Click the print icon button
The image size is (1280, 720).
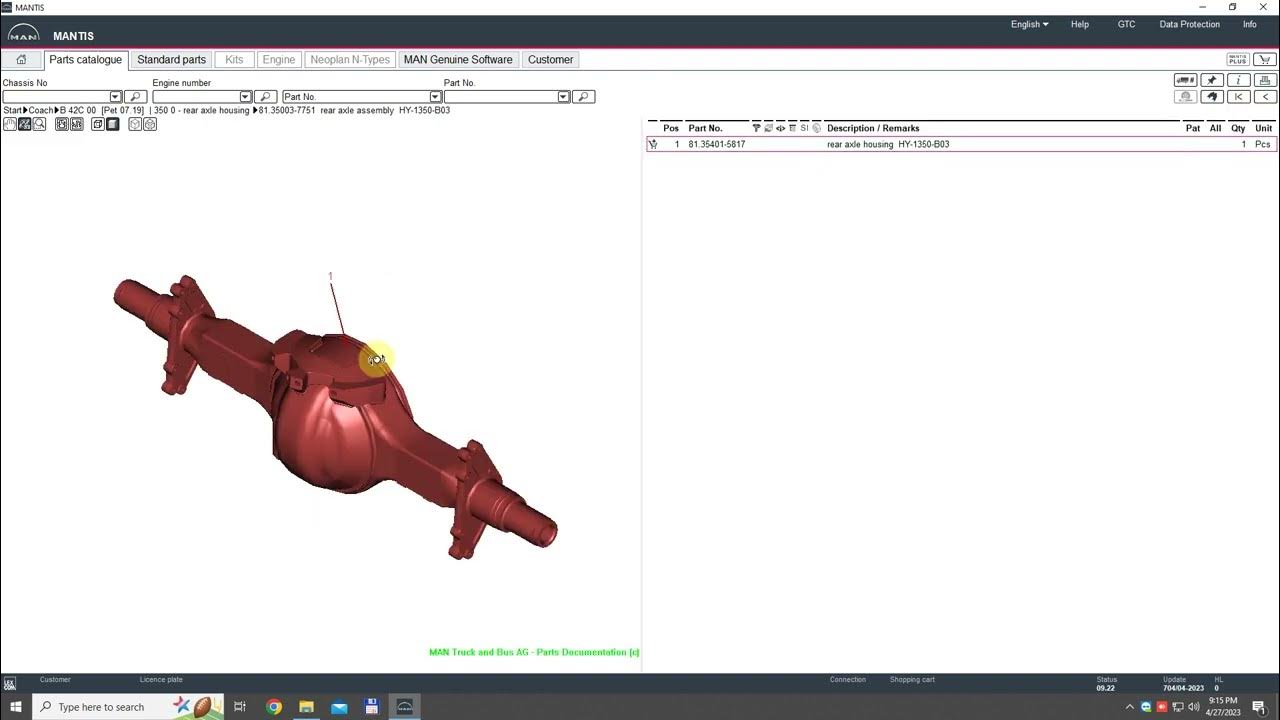(1265, 80)
